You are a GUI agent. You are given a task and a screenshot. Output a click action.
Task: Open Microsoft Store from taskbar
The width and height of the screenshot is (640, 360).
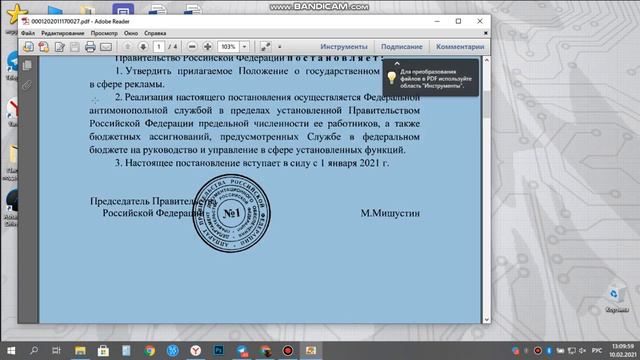point(103,351)
